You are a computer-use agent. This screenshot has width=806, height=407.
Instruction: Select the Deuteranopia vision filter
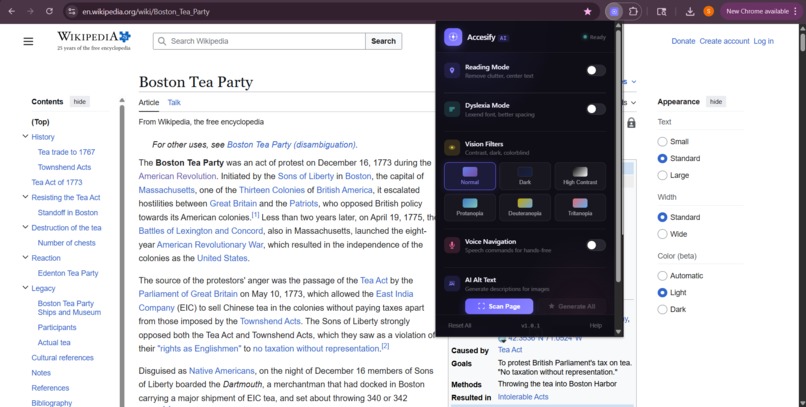click(x=525, y=207)
